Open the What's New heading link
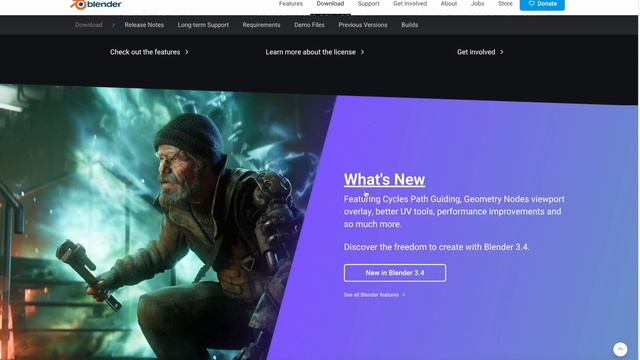The width and height of the screenshot is (640, 360). point(384,180)
